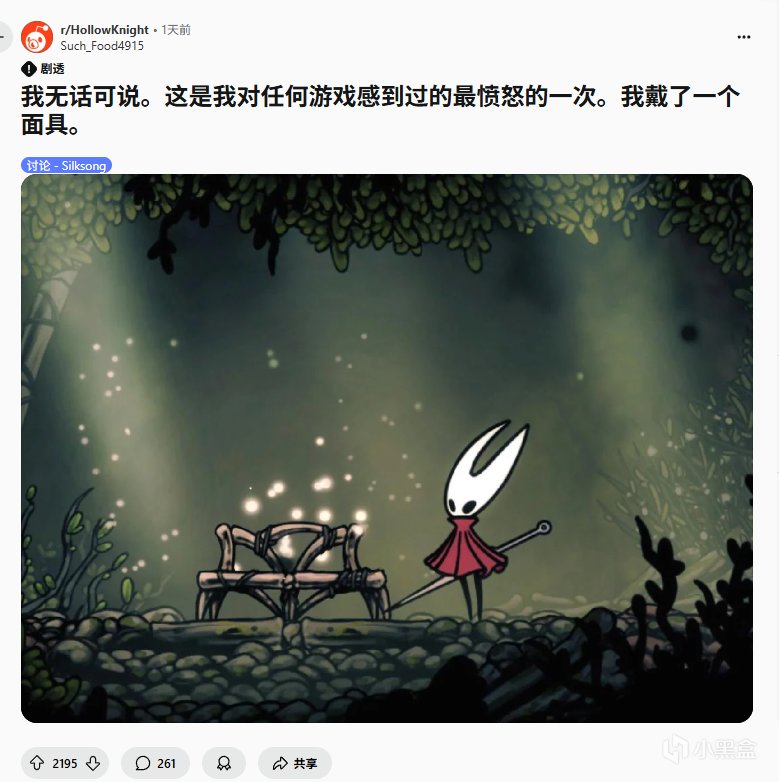This screenshot has width=779, height=782.
Task: Give an award using the award icon
Action: 224,763
